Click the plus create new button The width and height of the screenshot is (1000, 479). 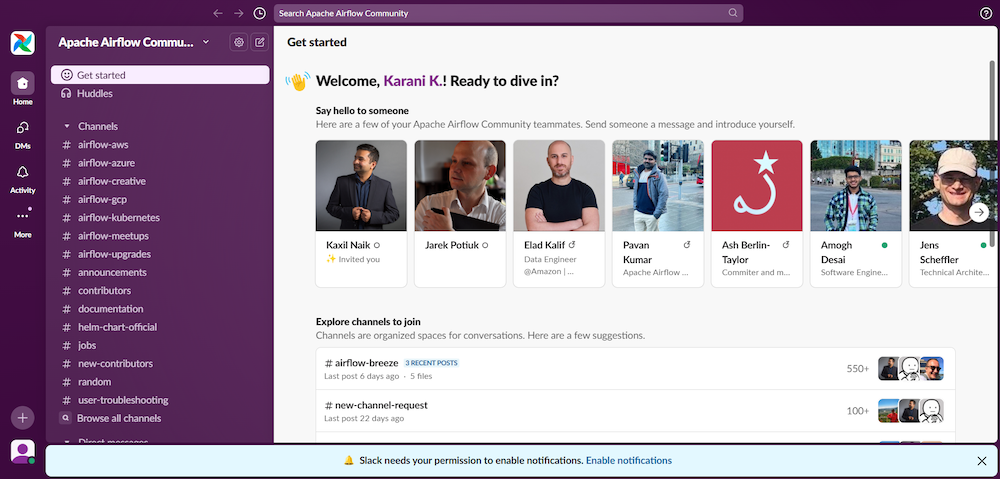pyautogui.click(x=22, y=418)
